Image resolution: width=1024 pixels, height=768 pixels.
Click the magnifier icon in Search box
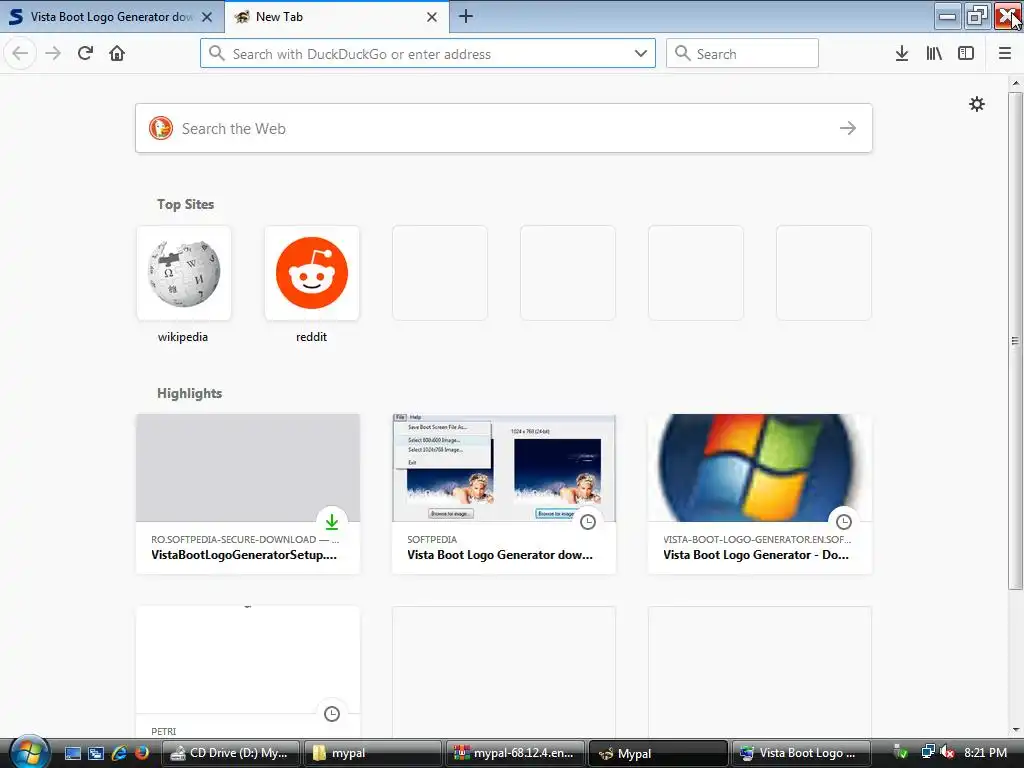coord(682,54)
